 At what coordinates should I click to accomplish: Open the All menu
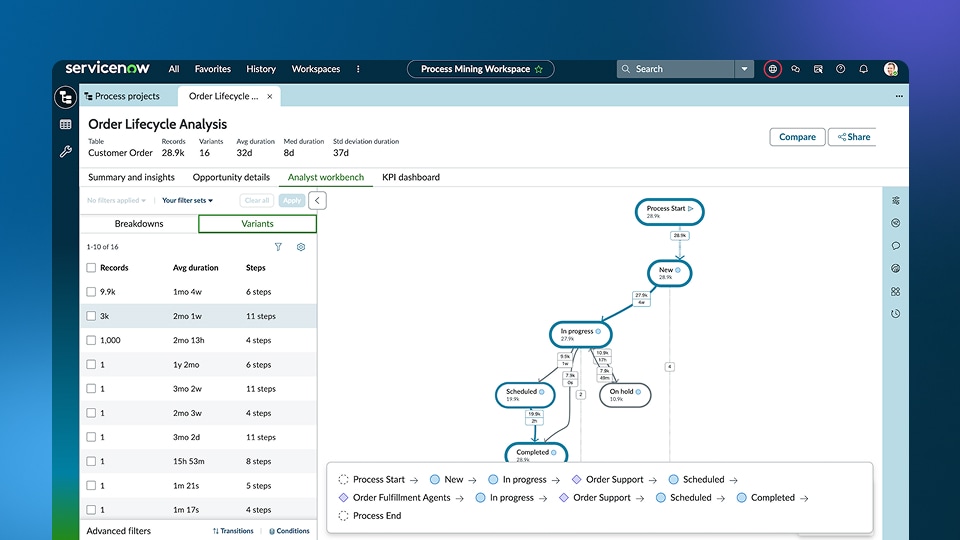pyautogui.click(x=174, y=69)
